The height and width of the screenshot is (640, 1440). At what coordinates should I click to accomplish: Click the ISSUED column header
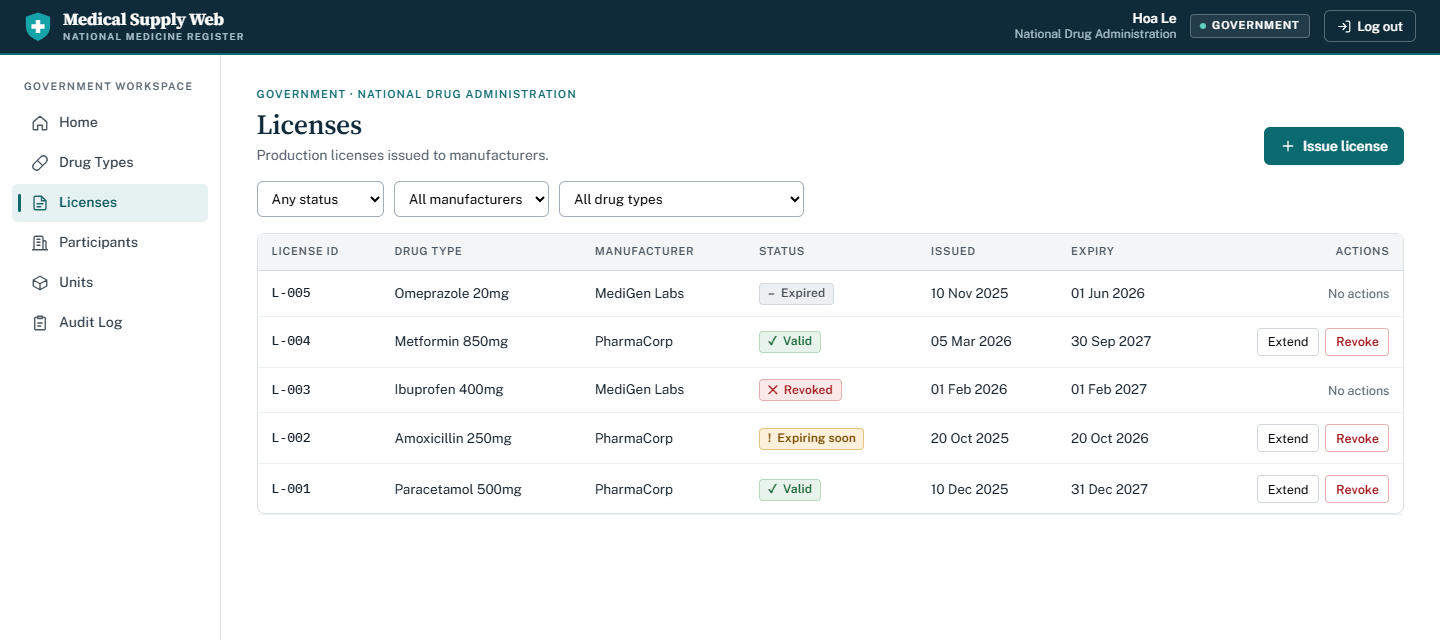(x=953, y=251)
